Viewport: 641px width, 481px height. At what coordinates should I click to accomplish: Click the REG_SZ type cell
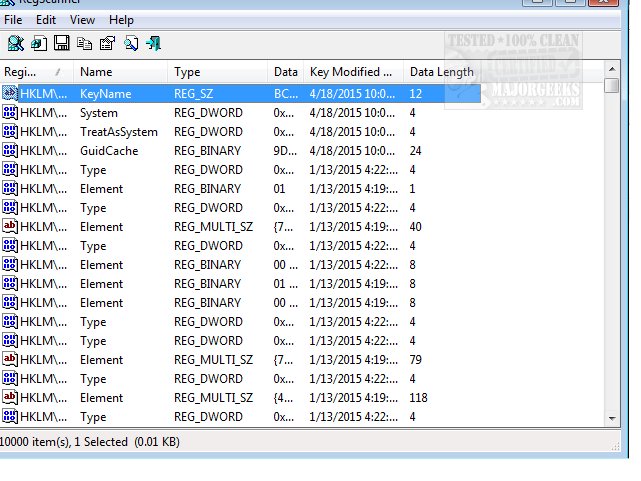coord(194,94)
